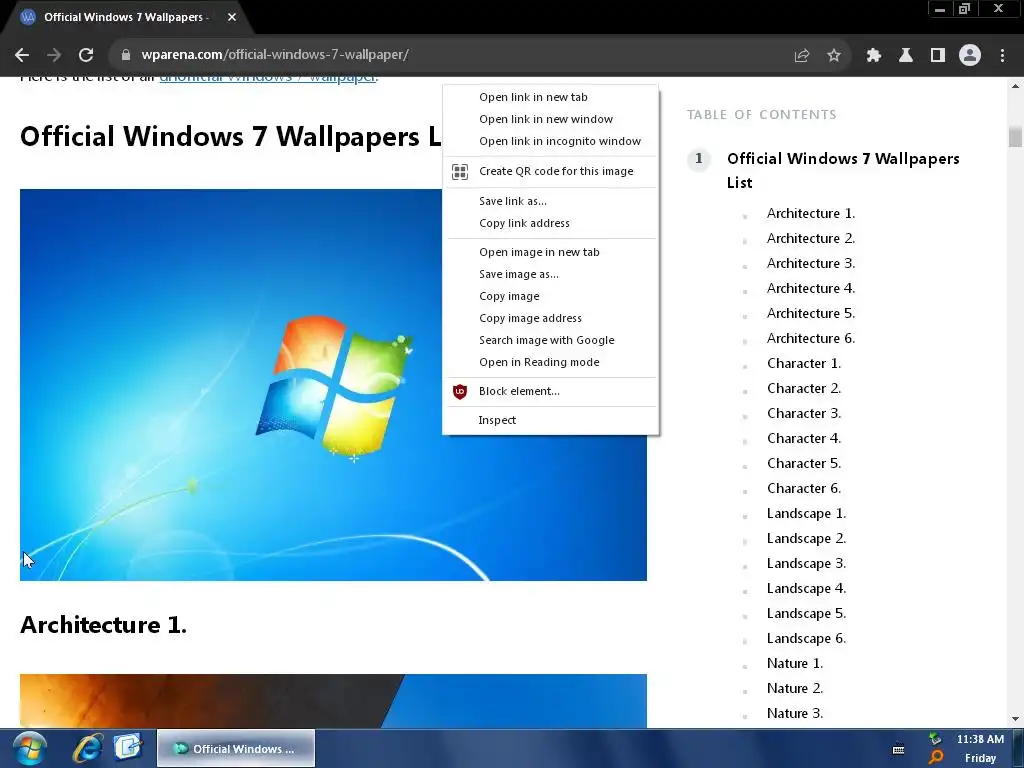Launch Internet Explorer from the taskbar
1024x768 pixels.
point(86,748)
